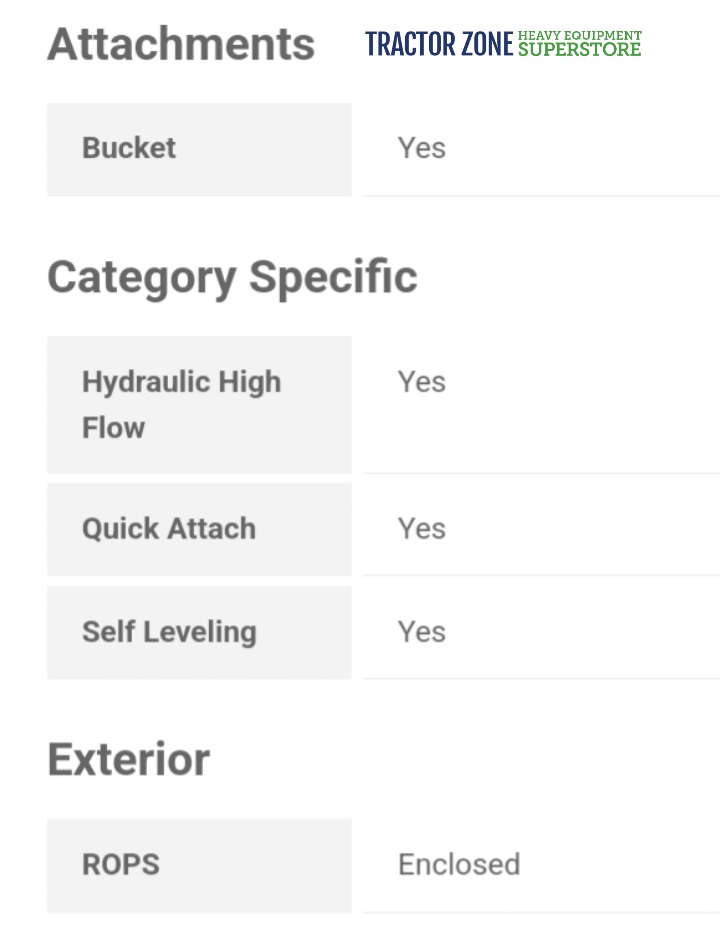This screenshot has height=950, width=720.
Task: Click the Exterior section heading
Action: tap(129, 760)
